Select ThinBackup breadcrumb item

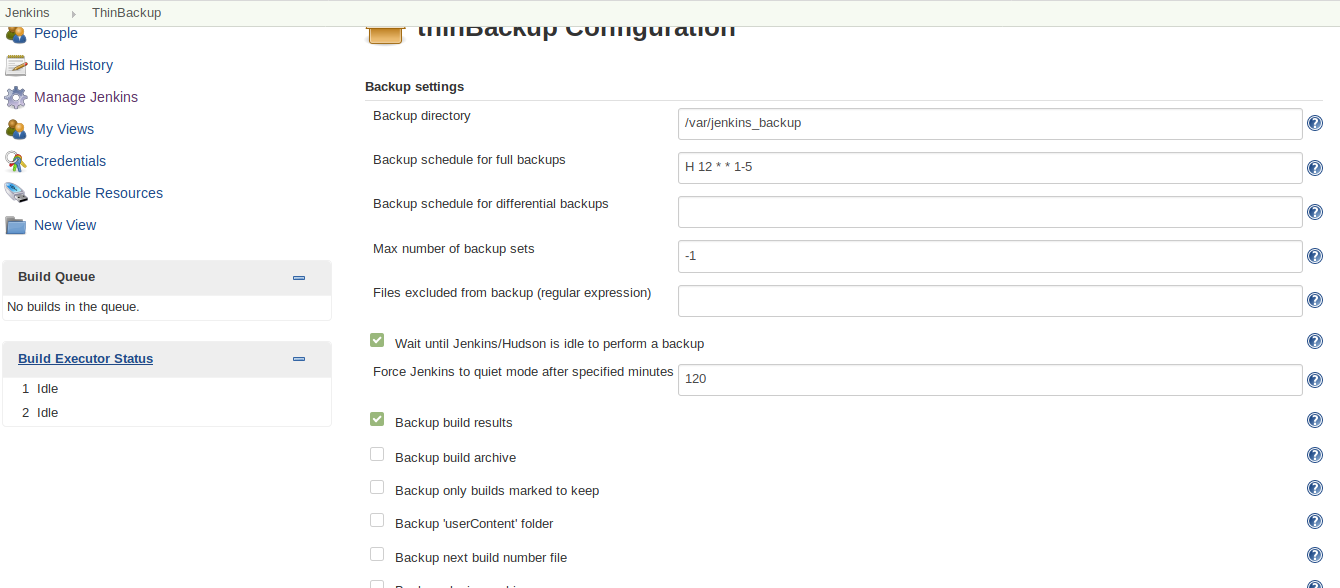tap(126, 13)
